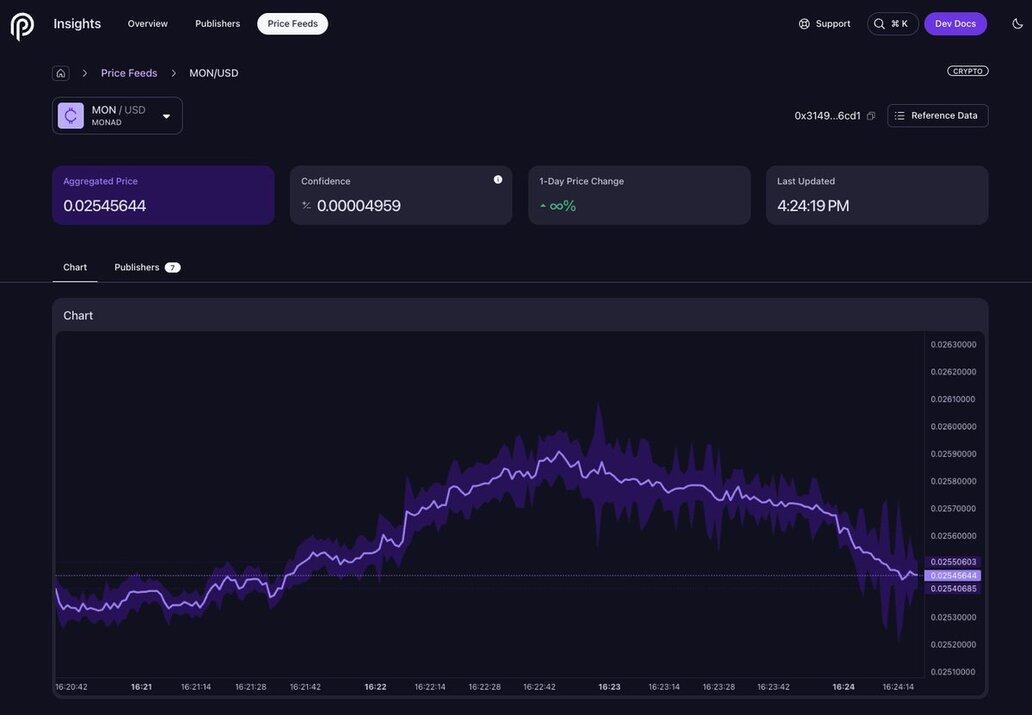Viewport: 1032px width, 715px height.
Task: Open Overview in the top navigation
Action: pyautogui.click(x=148, y=24)
